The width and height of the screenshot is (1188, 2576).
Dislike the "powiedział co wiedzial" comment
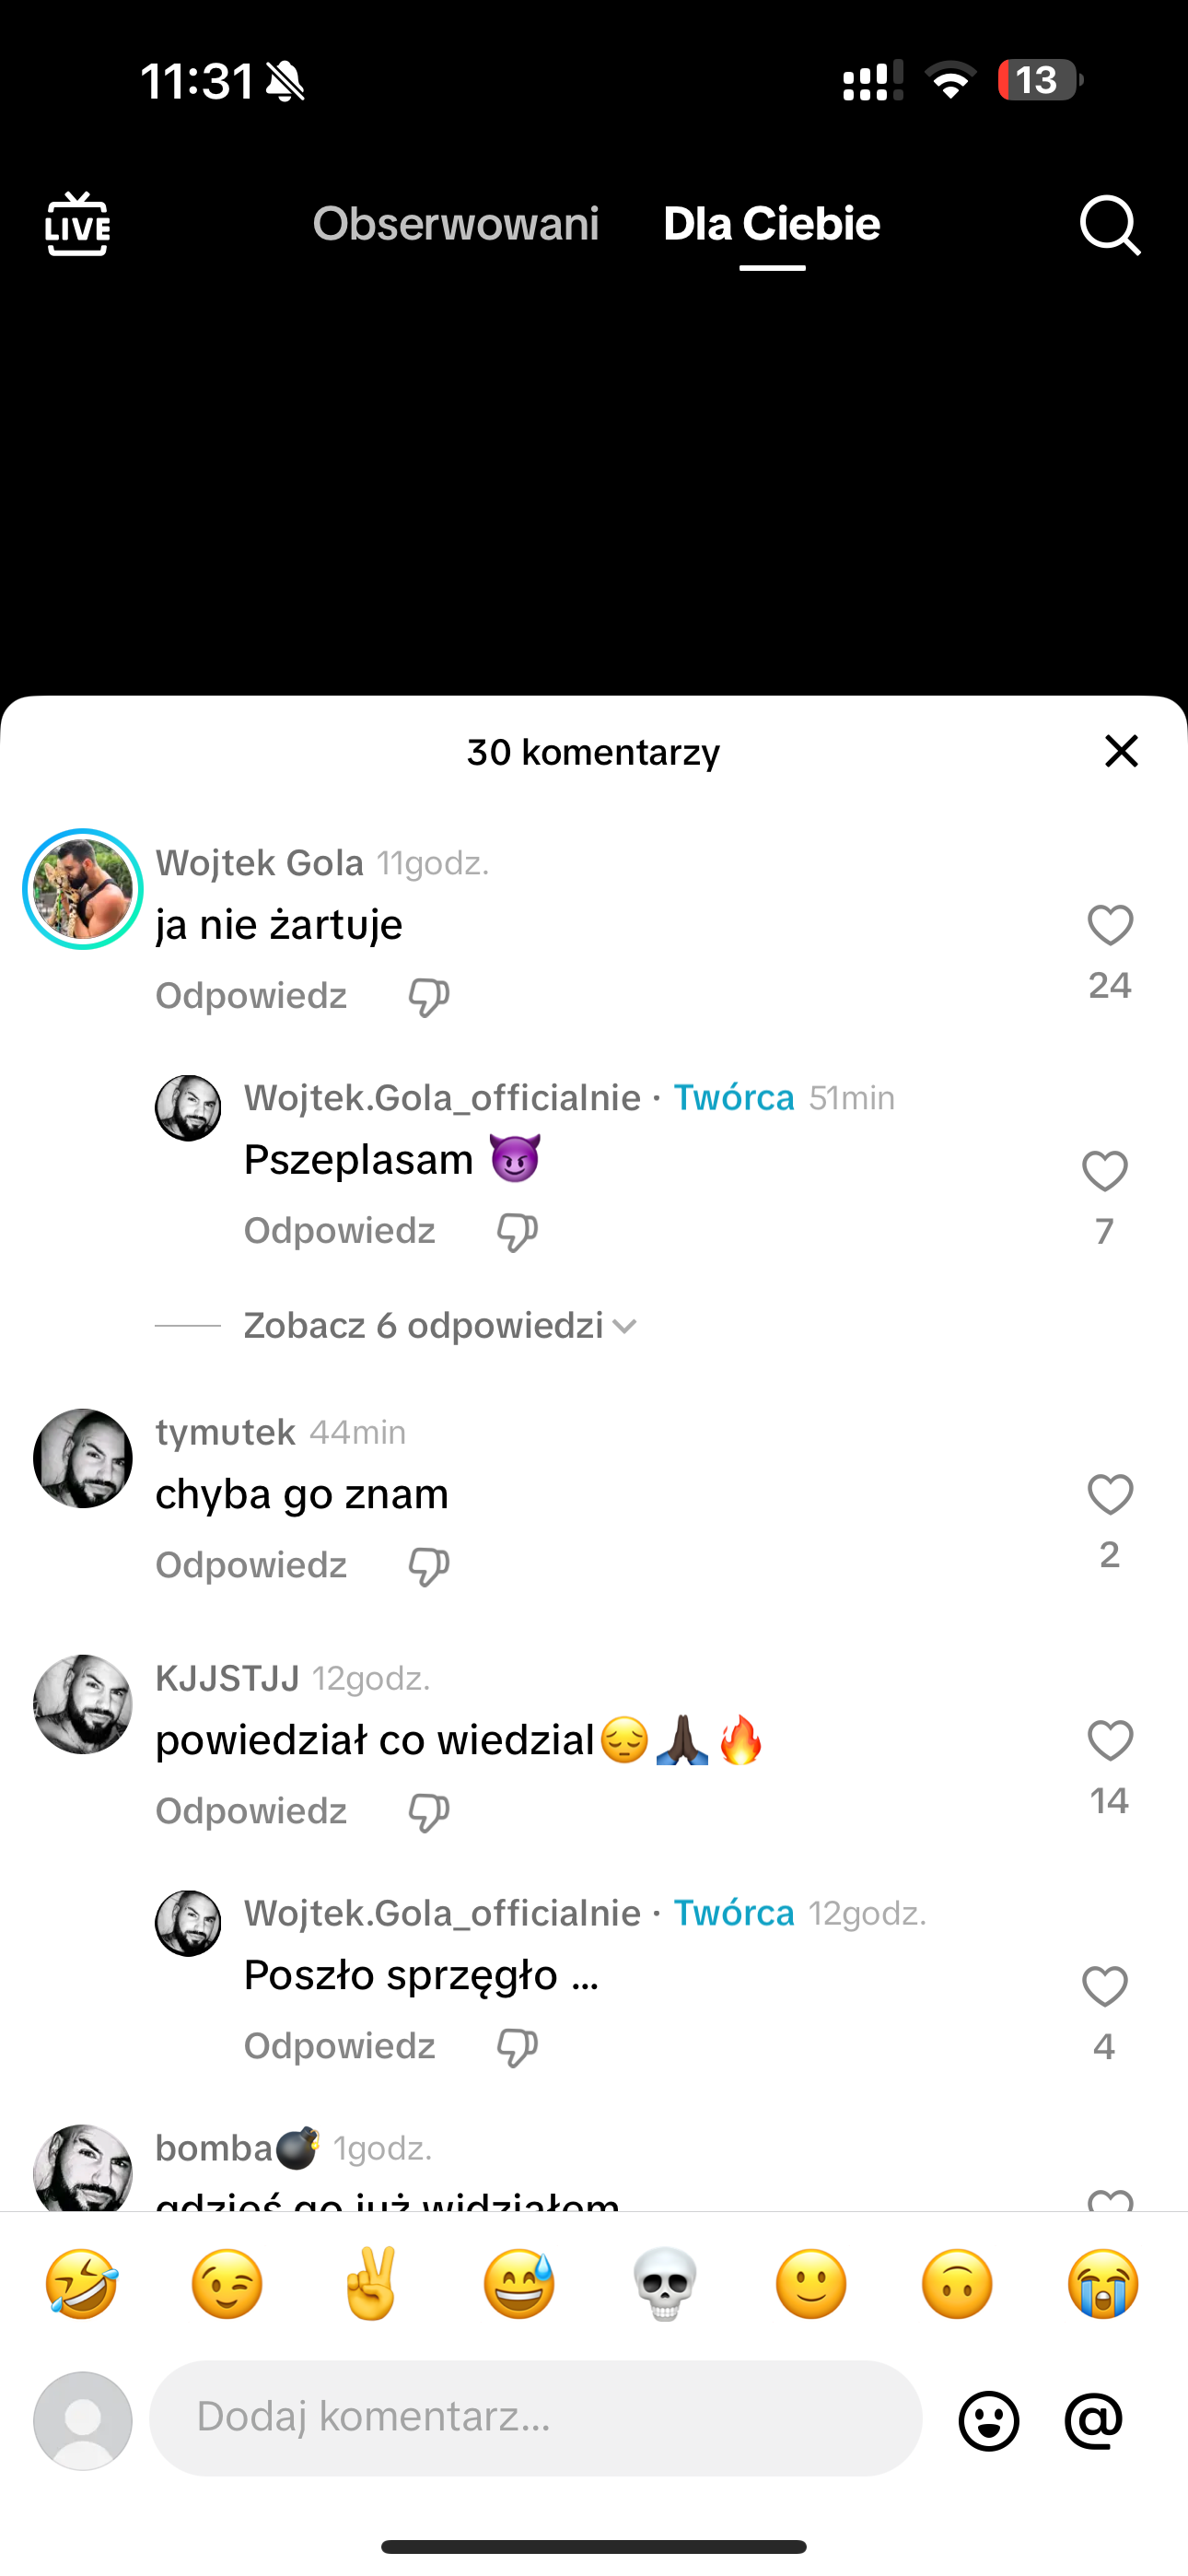pos(429,1812)
